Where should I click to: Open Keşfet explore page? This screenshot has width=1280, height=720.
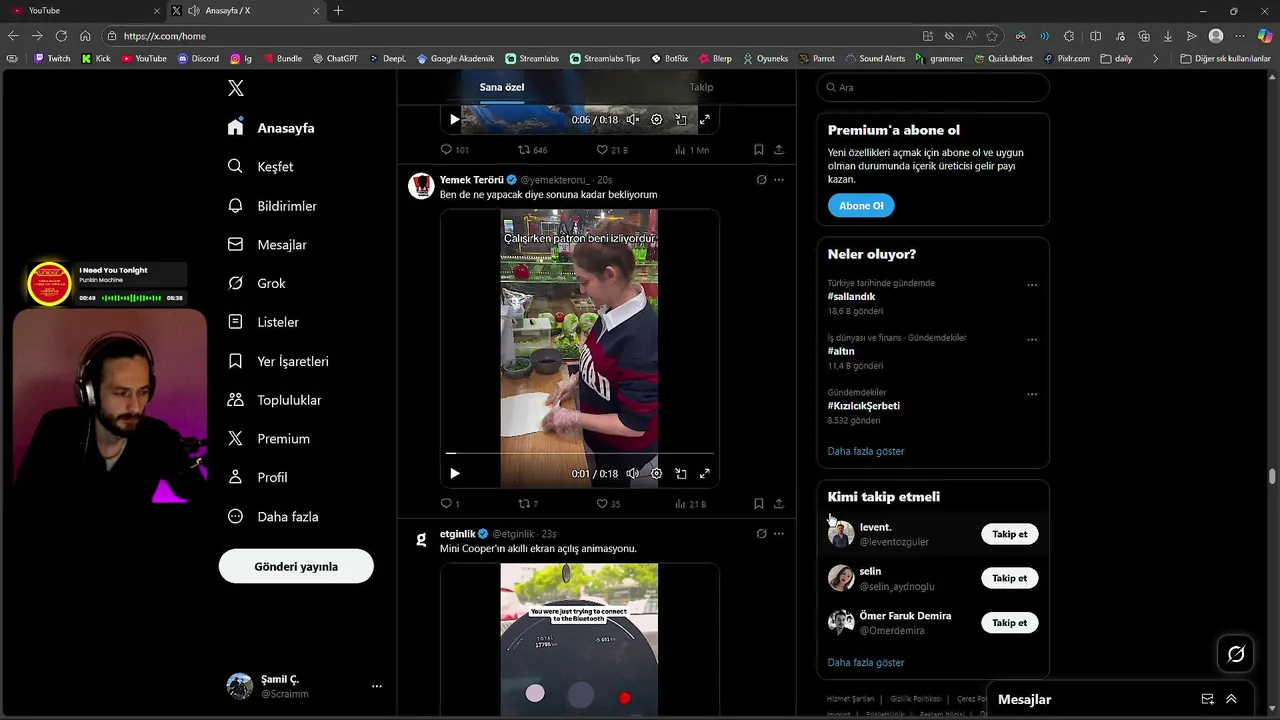point(260,167)
